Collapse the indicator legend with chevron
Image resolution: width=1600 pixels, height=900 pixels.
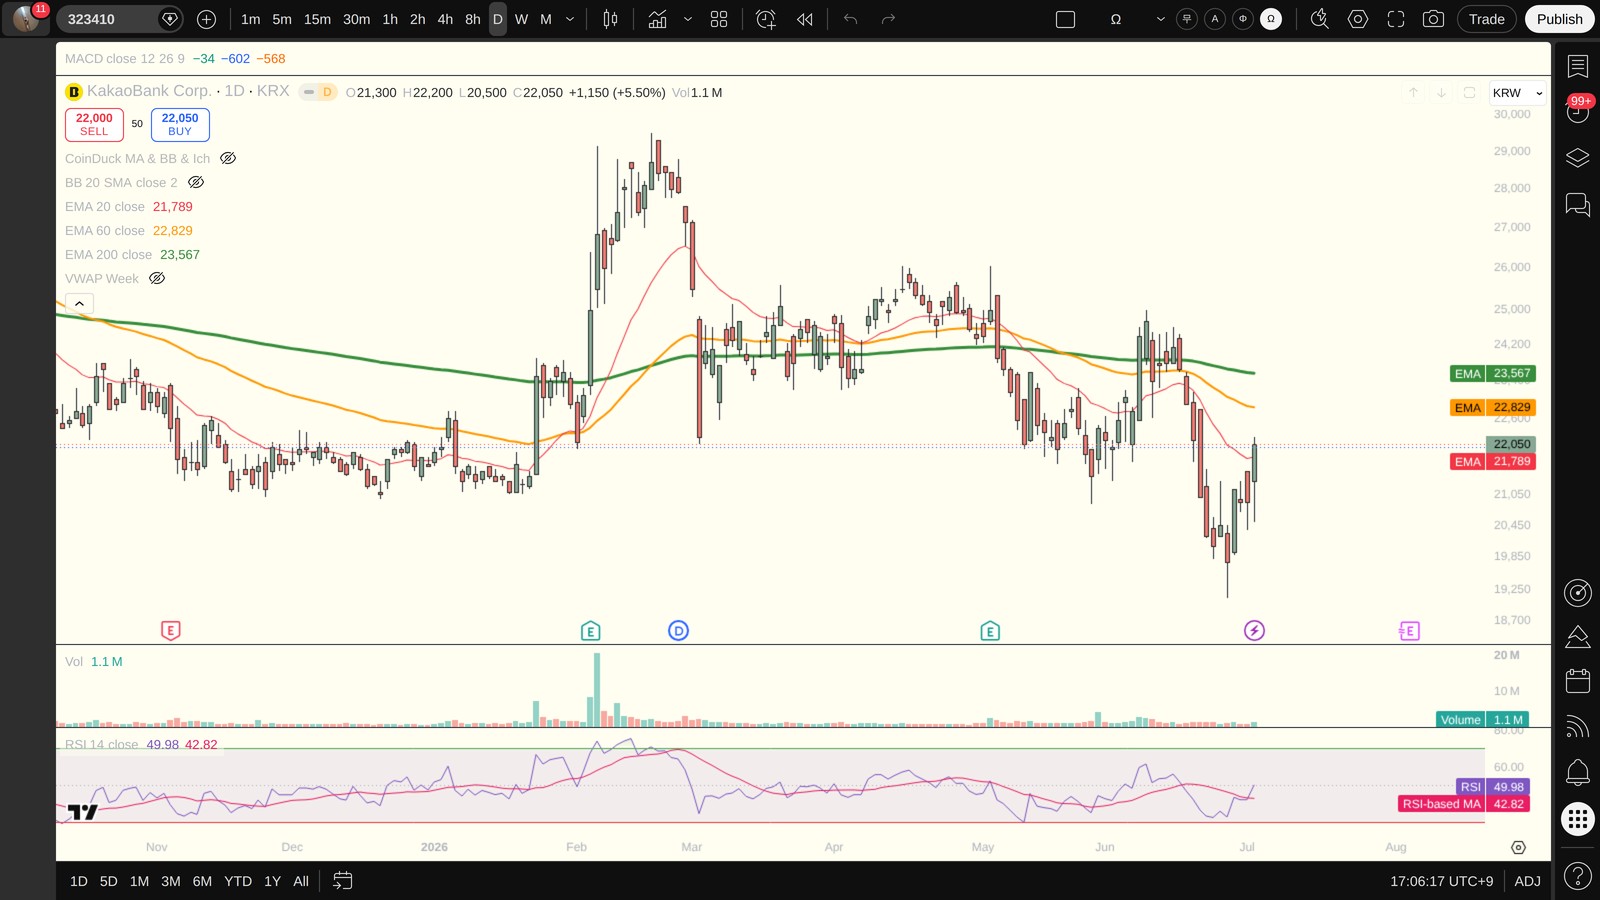point(79,303)
